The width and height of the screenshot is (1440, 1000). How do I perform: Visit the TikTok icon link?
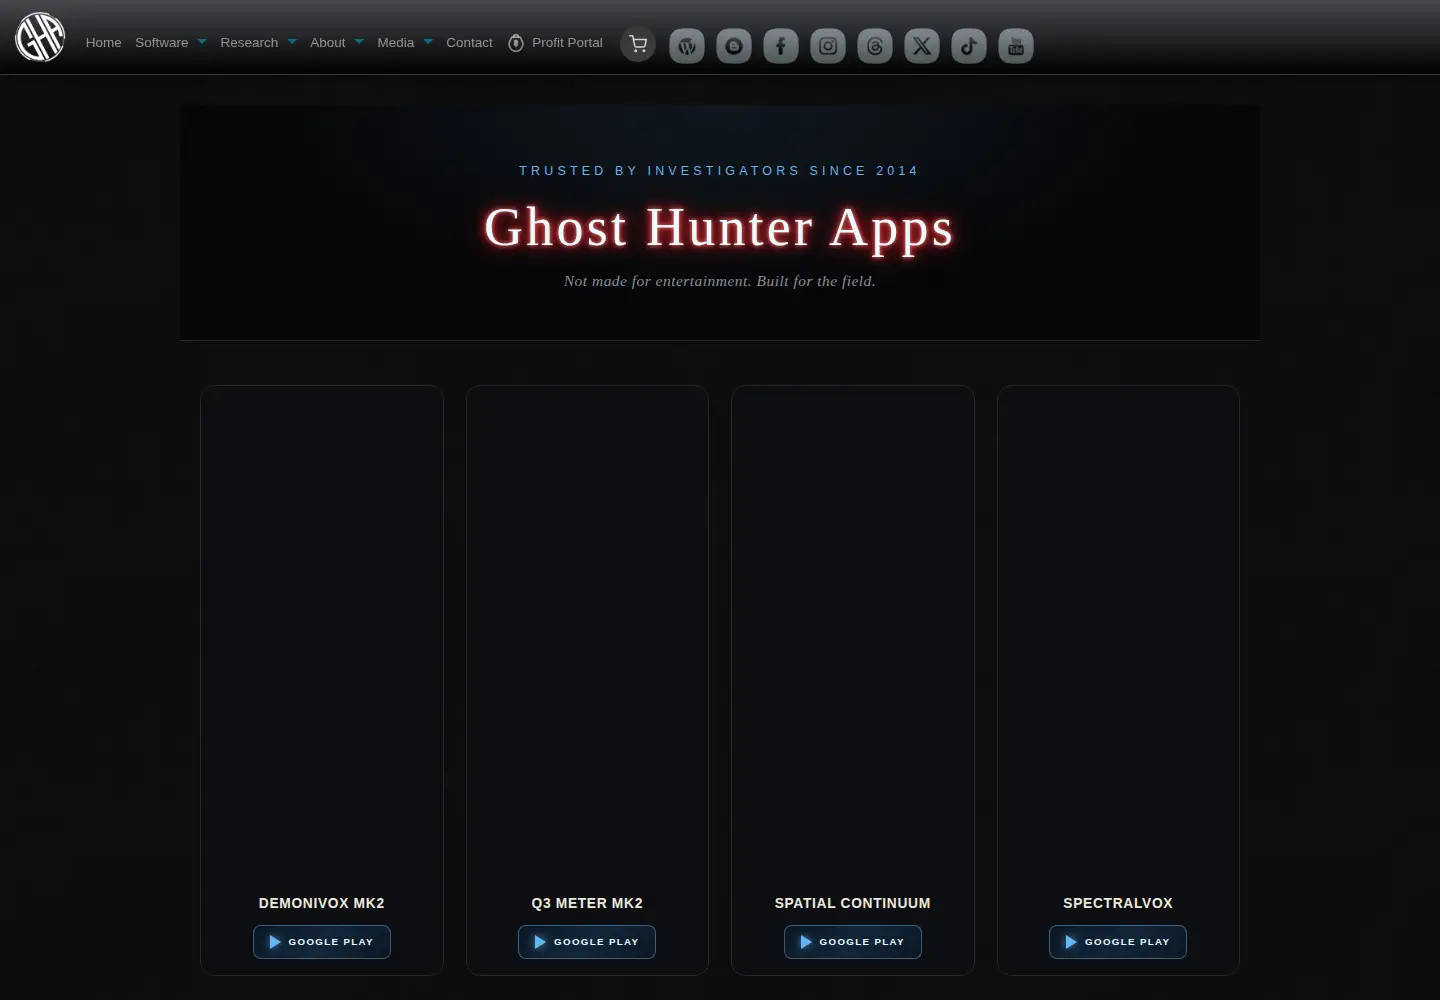click(x=969, y=46)
